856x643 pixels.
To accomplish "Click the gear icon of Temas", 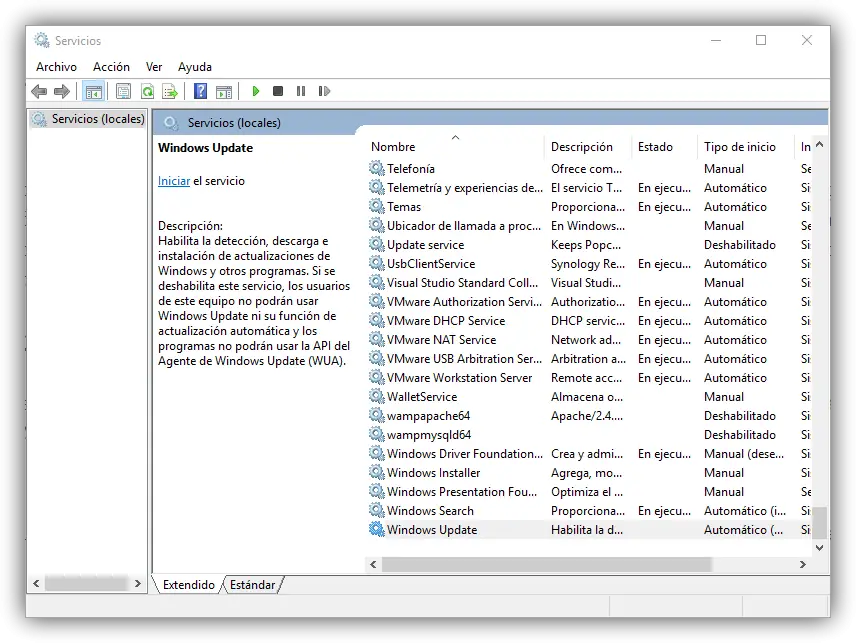I will 377,206.
